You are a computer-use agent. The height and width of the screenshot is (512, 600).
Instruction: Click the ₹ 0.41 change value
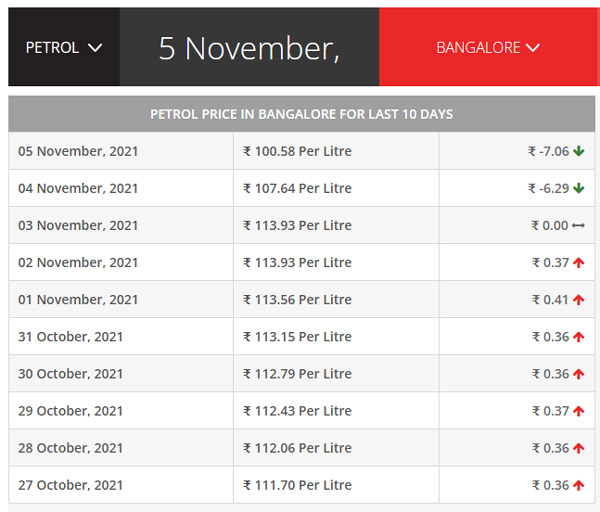pos(551,300)
